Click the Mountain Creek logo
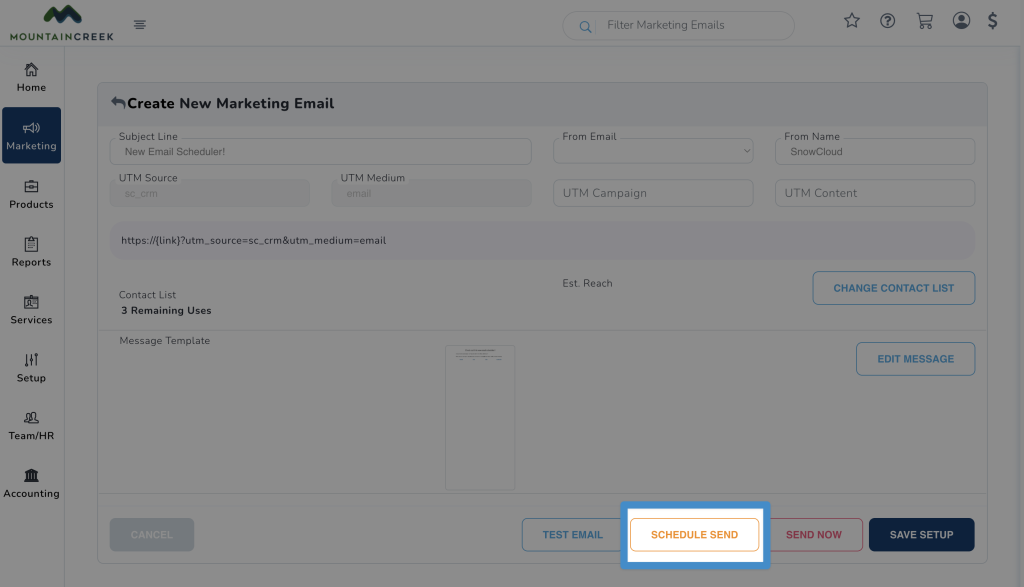Viewport: 1024px width, 587px height. tap(61, 23)
